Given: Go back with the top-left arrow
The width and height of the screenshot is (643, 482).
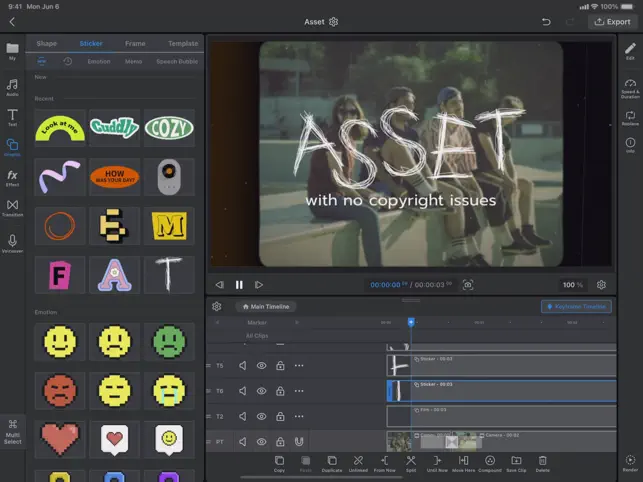Looking at the screenshot, I should point(12,22).
